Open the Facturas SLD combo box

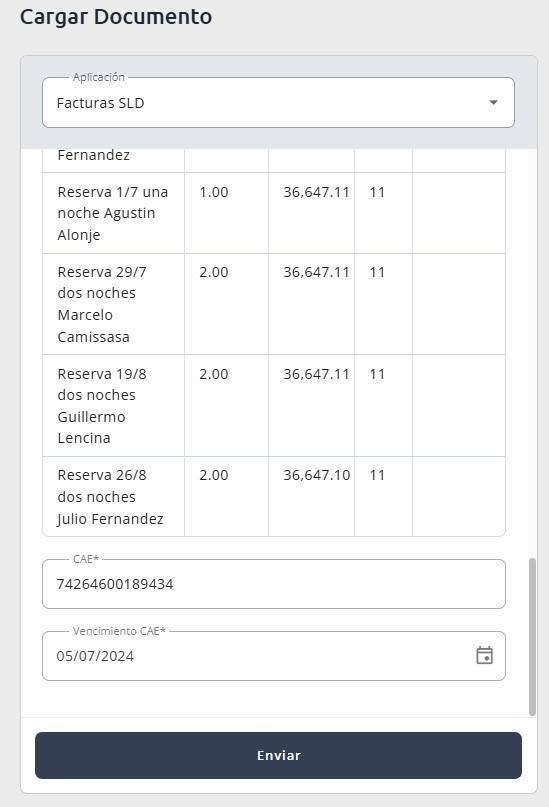click(278, 102)
